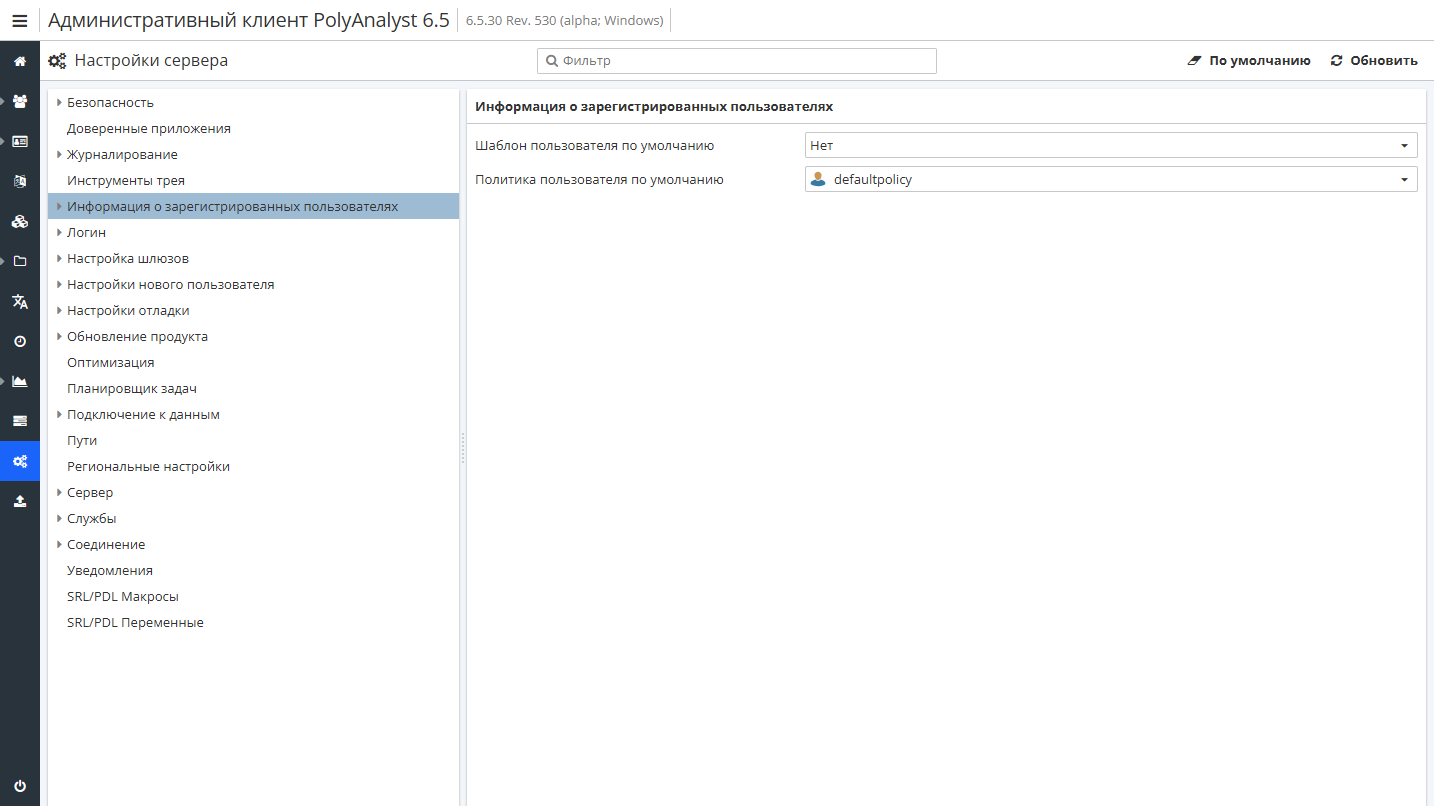The image size is (1434, 806).
Task: Open the area chart statistics sidebar icon
Action: click(20, 381)
